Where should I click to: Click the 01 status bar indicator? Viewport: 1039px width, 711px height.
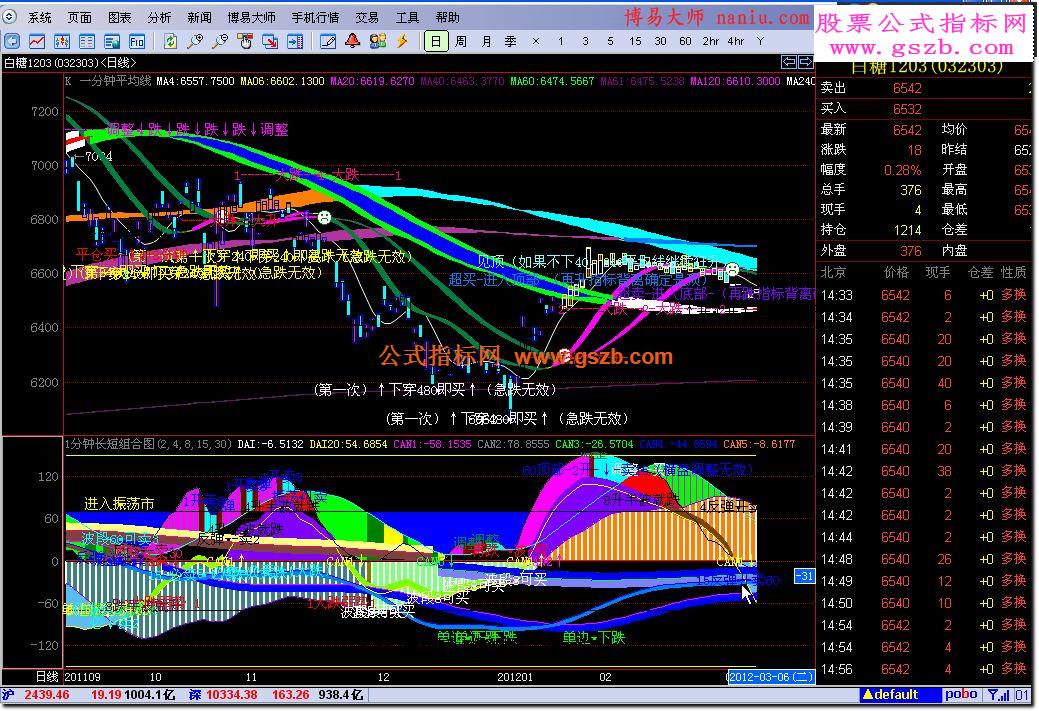click(1022, 695)
